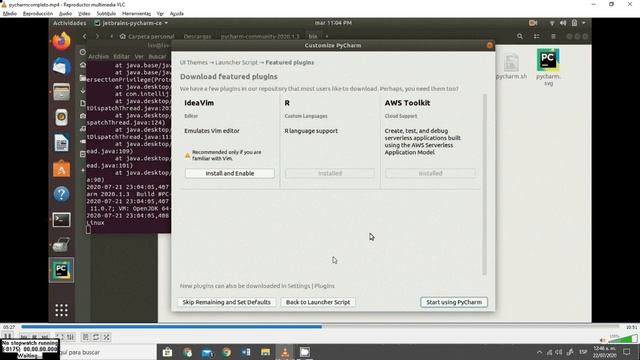Viewport: 640px width, 360px height.
Task: Click the disabled Installed button under R
Action: click(330, 173)
